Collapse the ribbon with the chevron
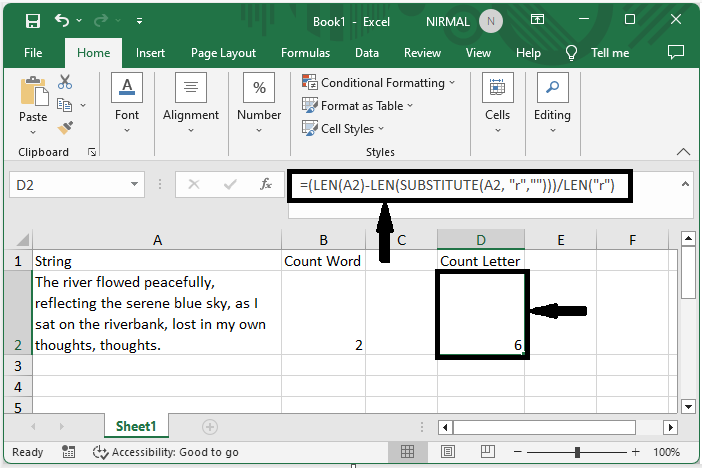 [683, 152]
